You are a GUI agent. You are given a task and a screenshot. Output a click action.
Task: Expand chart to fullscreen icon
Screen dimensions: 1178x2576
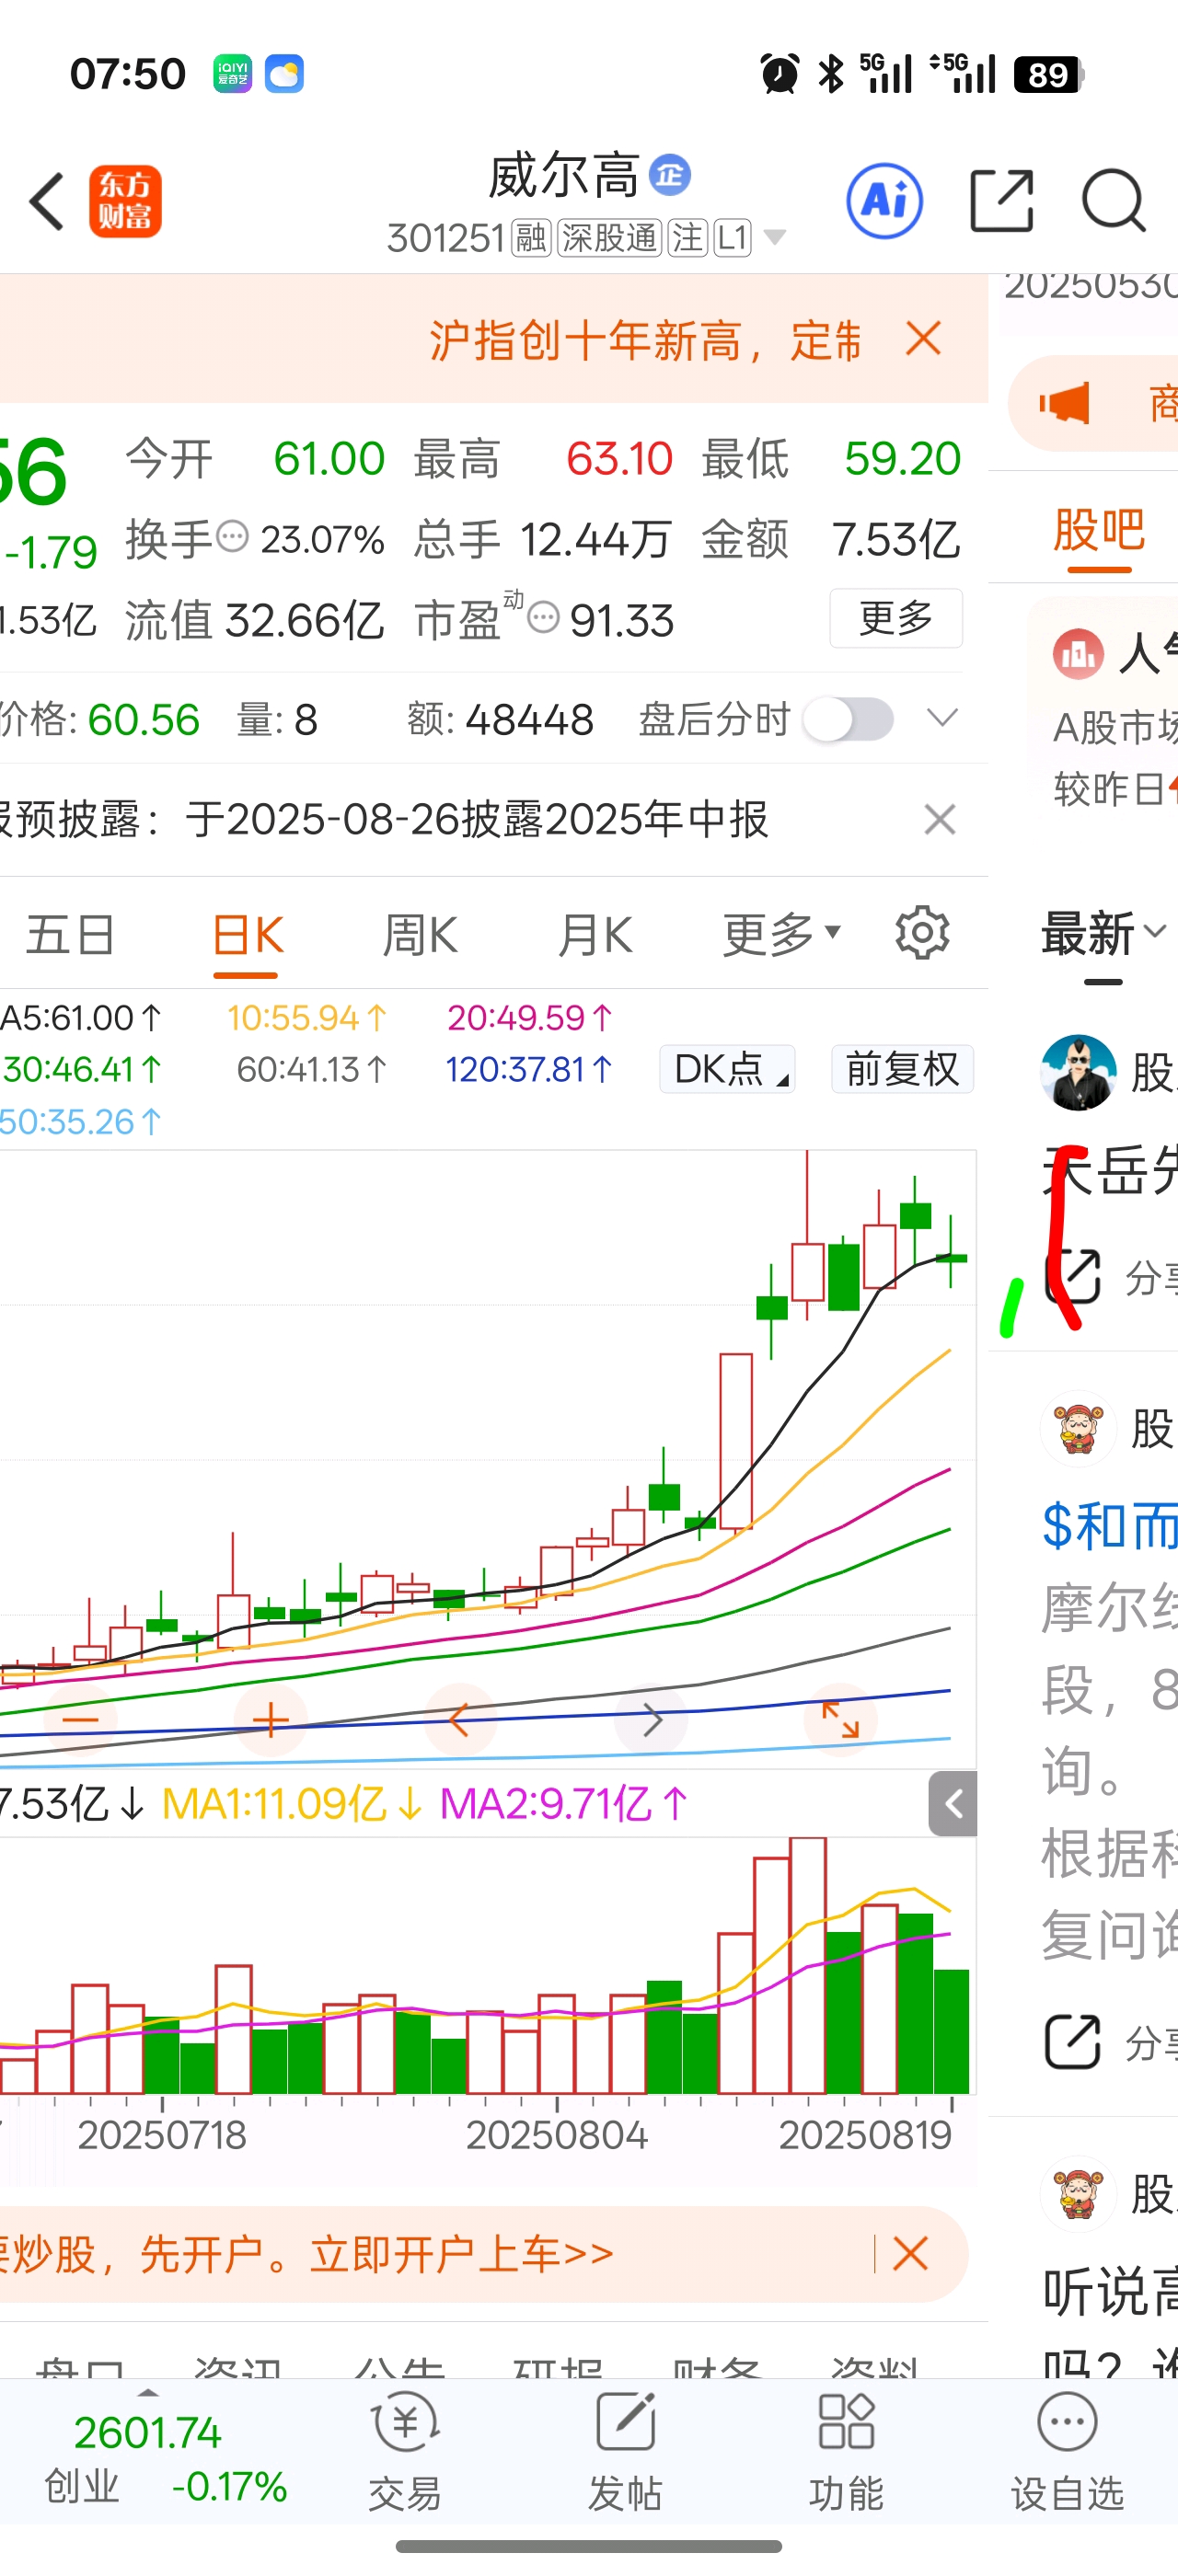point(841,1720)
